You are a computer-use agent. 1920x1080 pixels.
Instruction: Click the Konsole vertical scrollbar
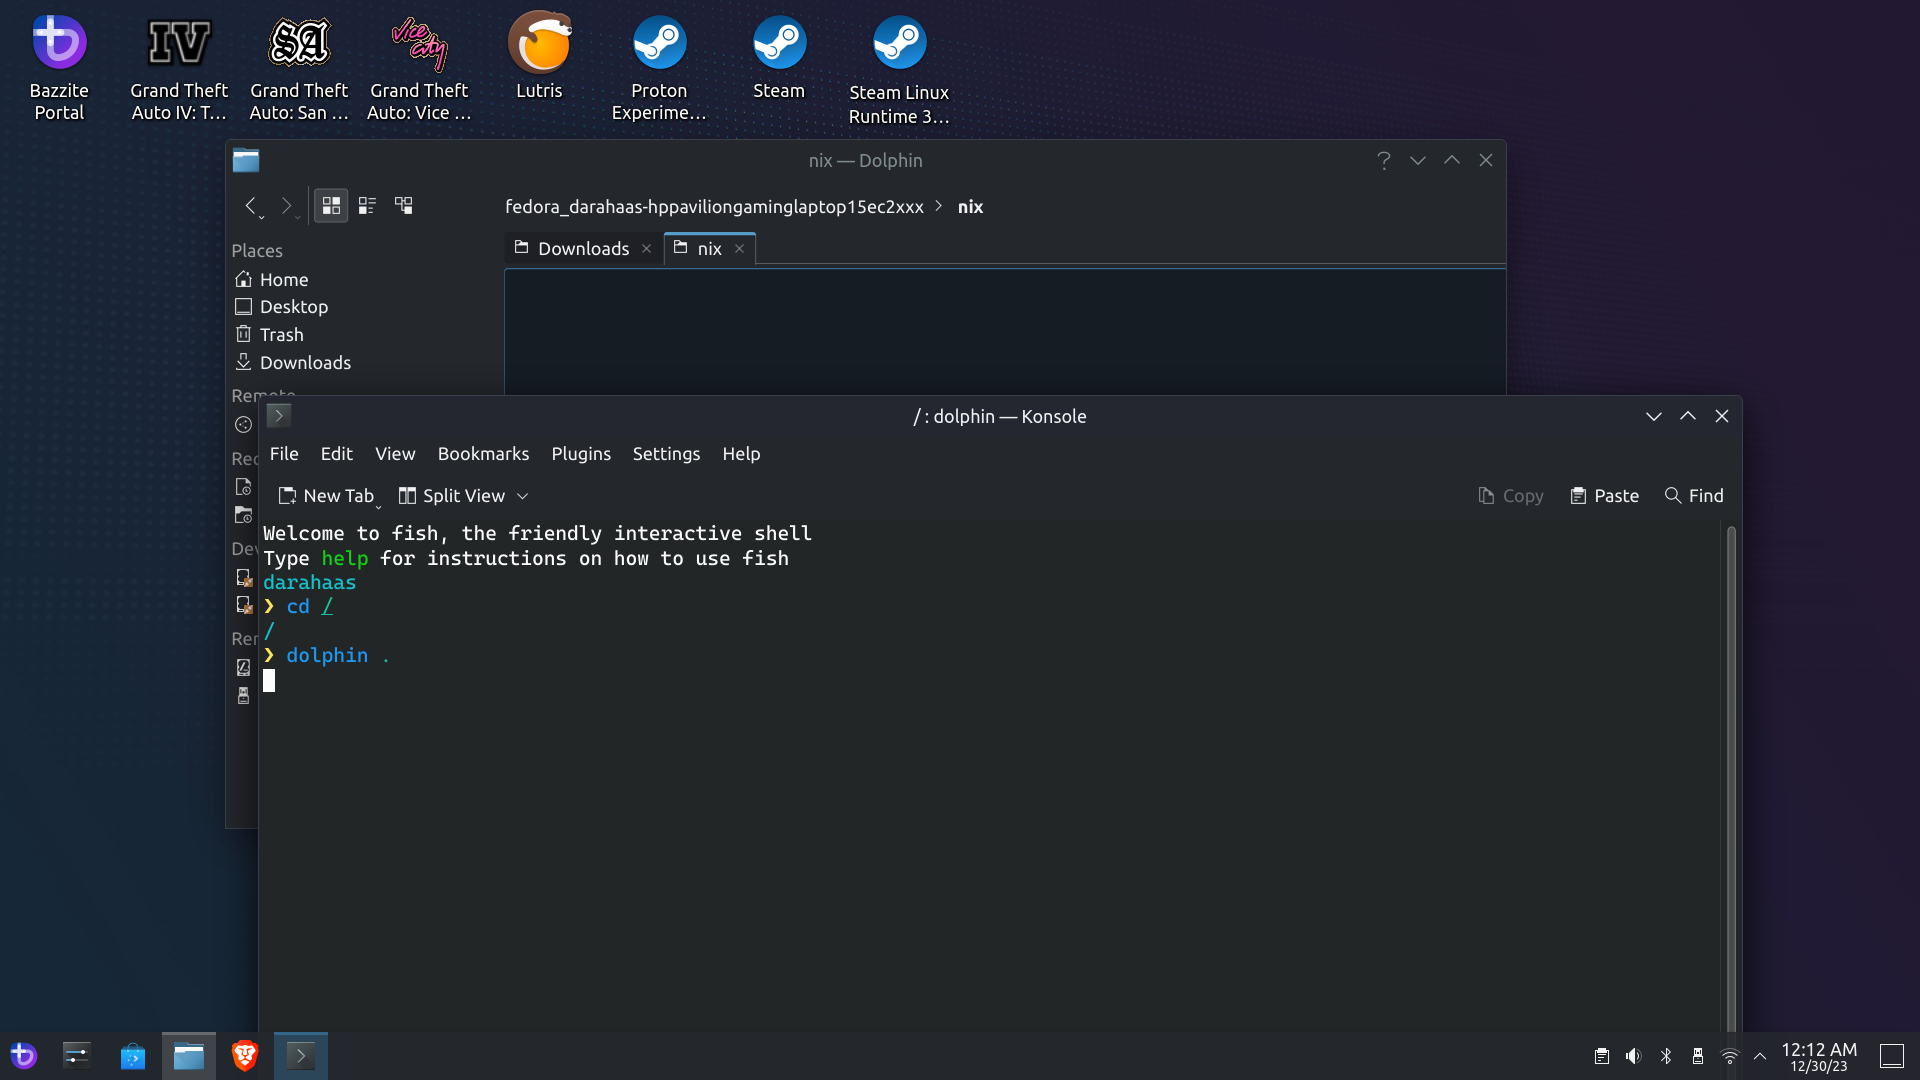[1731, 780]
